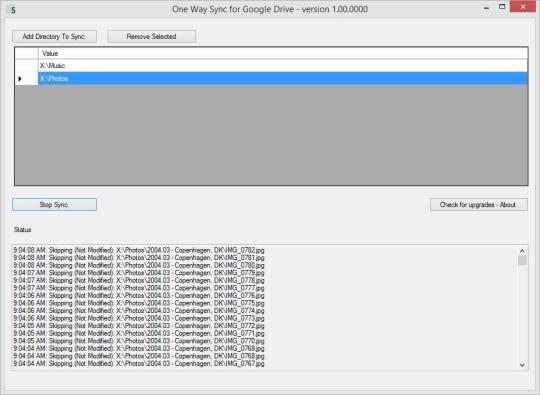The image size is (540, 395).
Task: Stop the running sync
Action: tap(54, 205)
